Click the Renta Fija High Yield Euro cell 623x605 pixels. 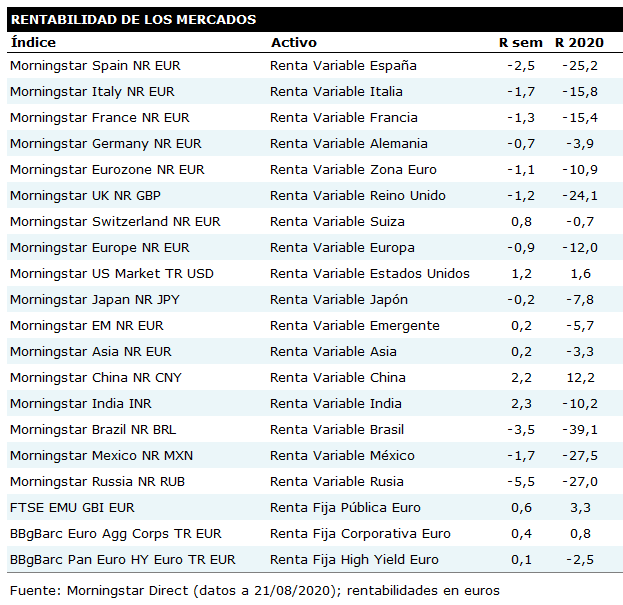[x=354, y=560]
